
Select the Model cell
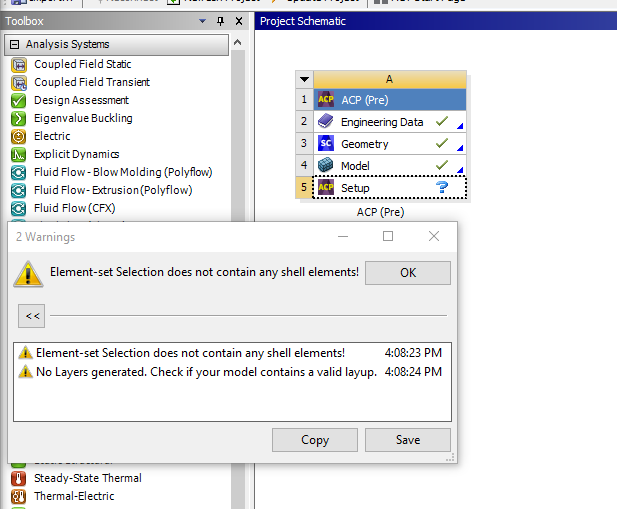(x=390, y=165)
